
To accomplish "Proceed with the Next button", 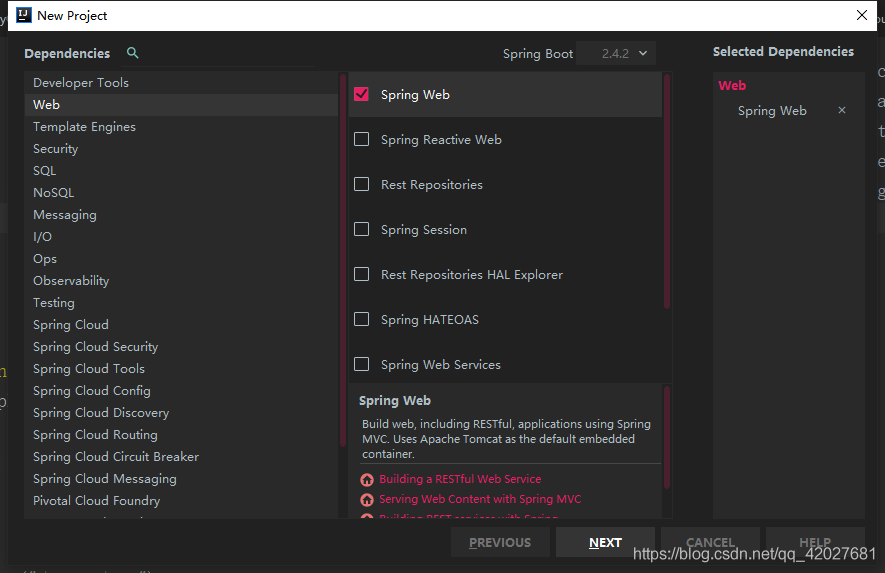I will (x=605, y=543).
